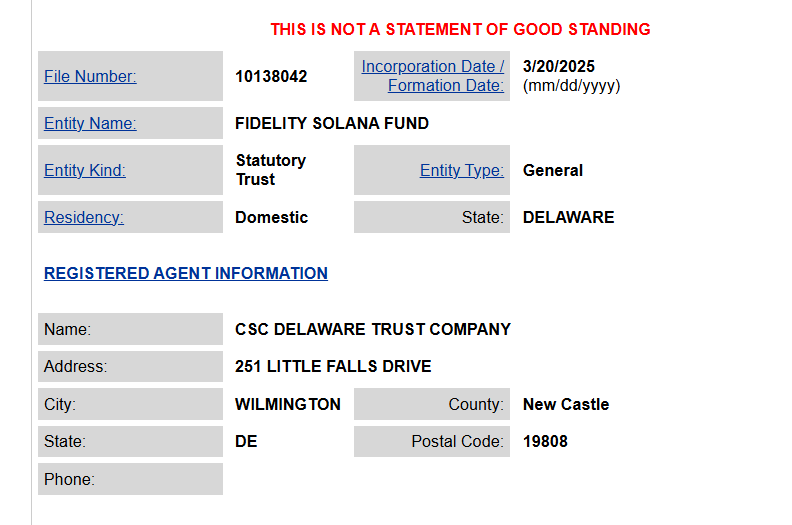Click the formation date 3/20/2025
Viewport: 792px width, 525px height.
tap(558, 66)
